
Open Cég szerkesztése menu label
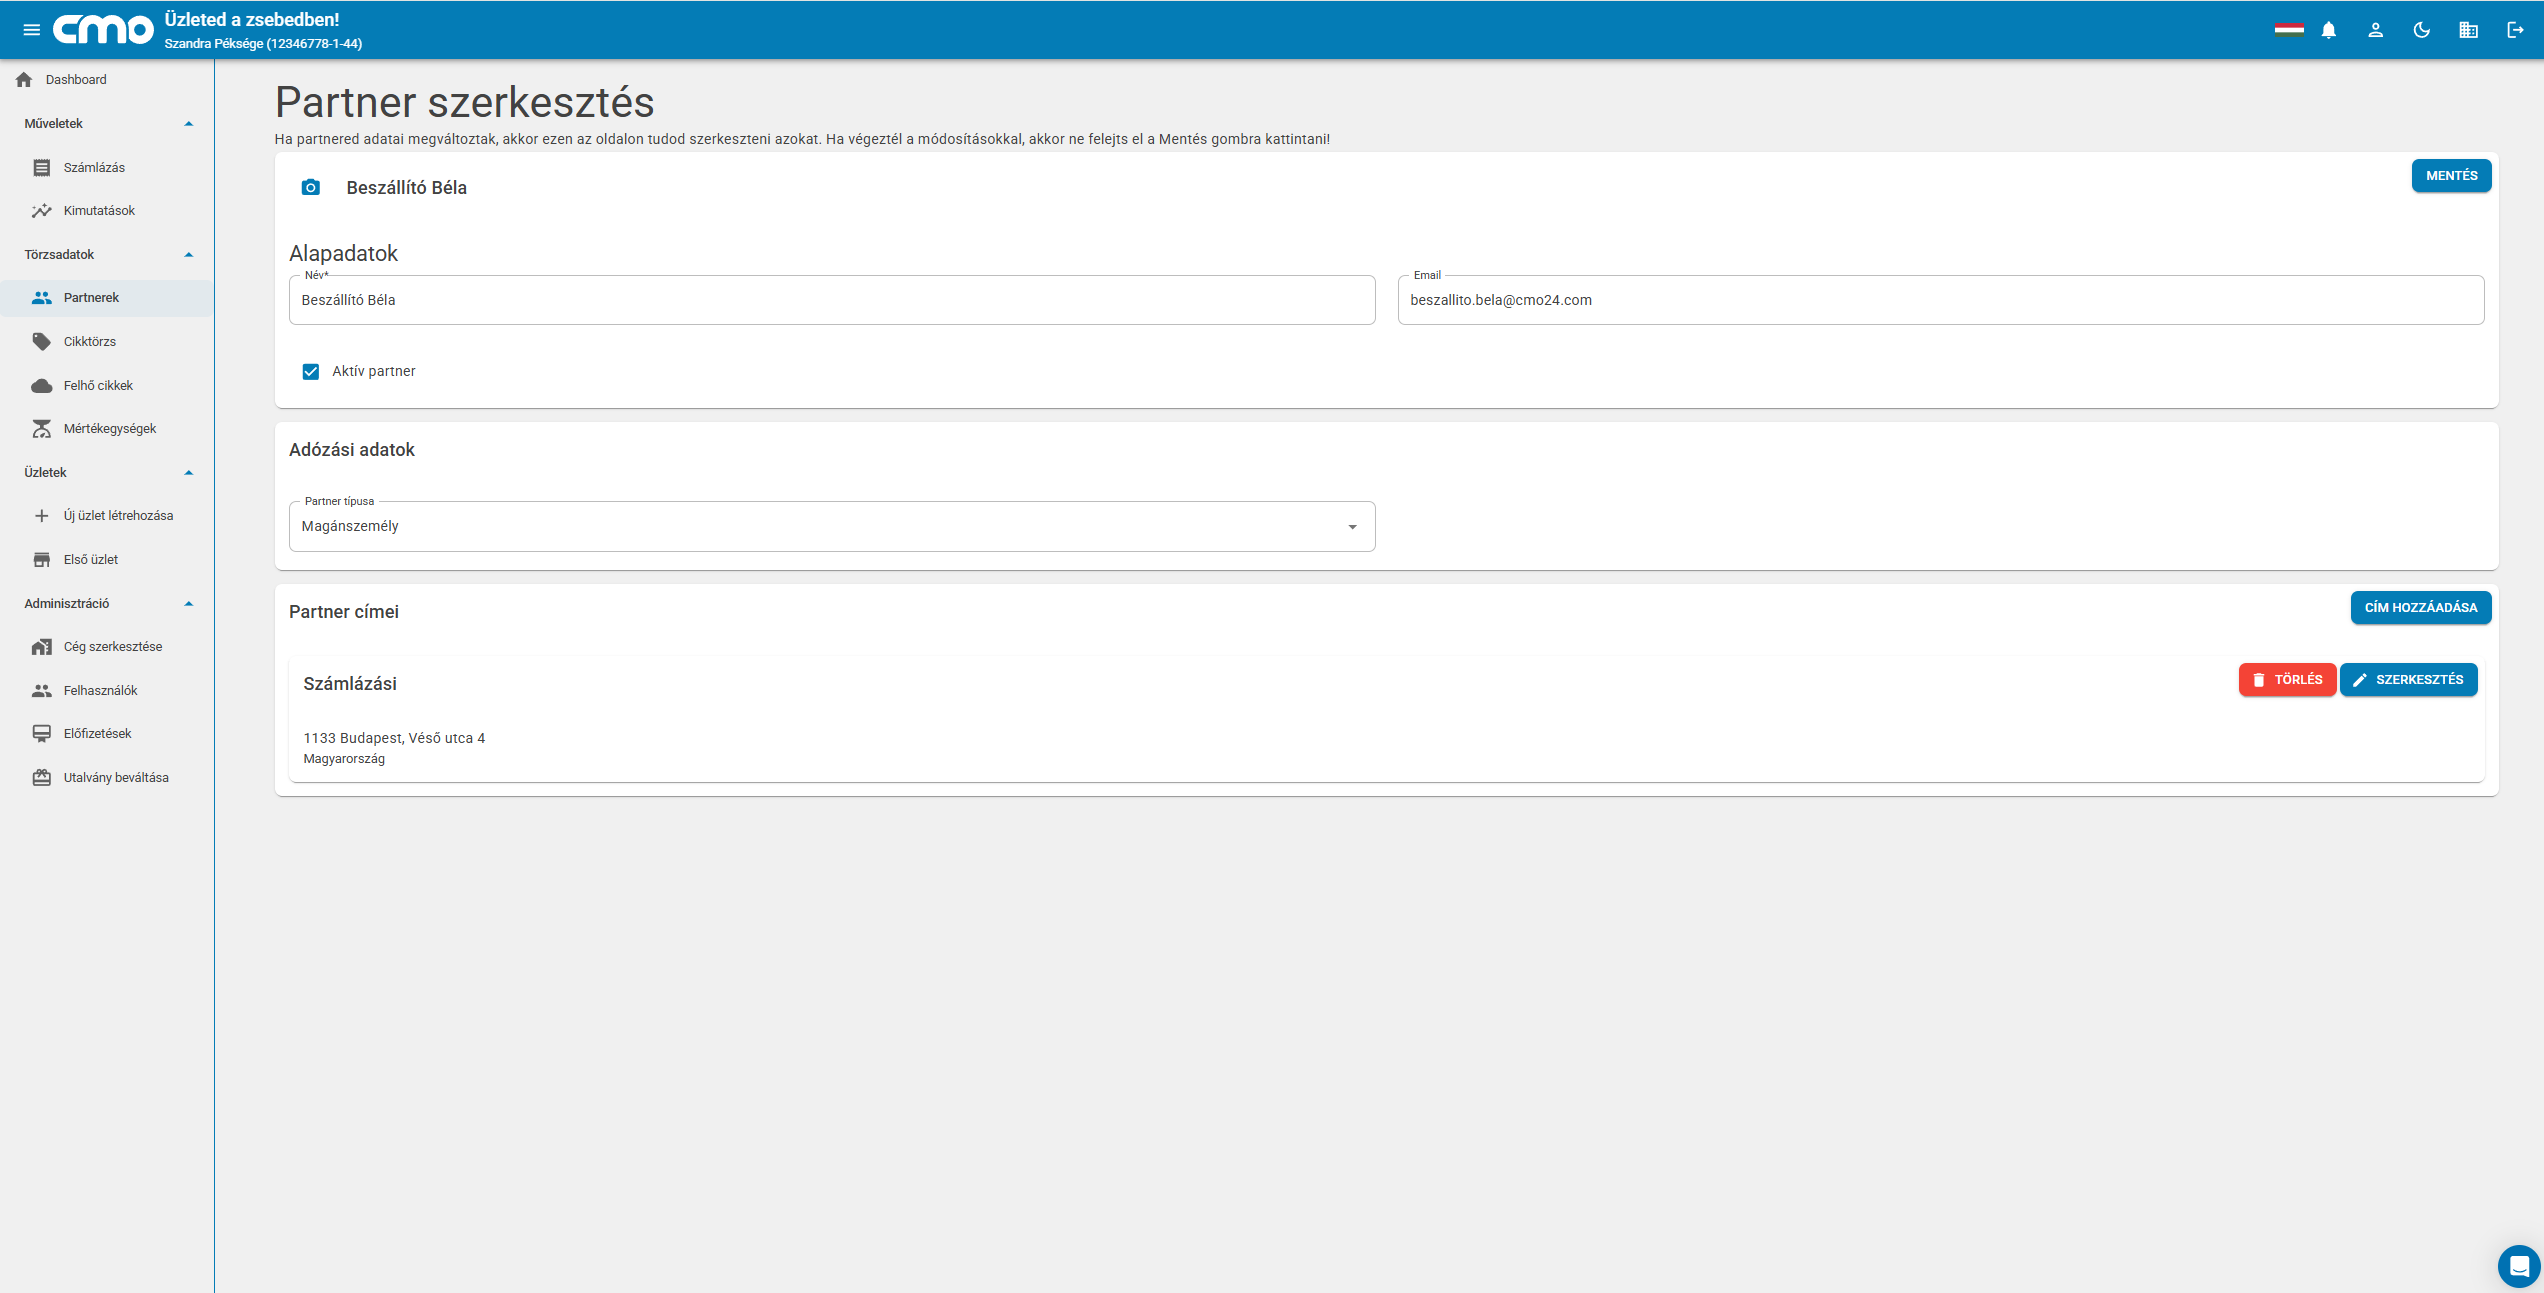pos(113,647)
